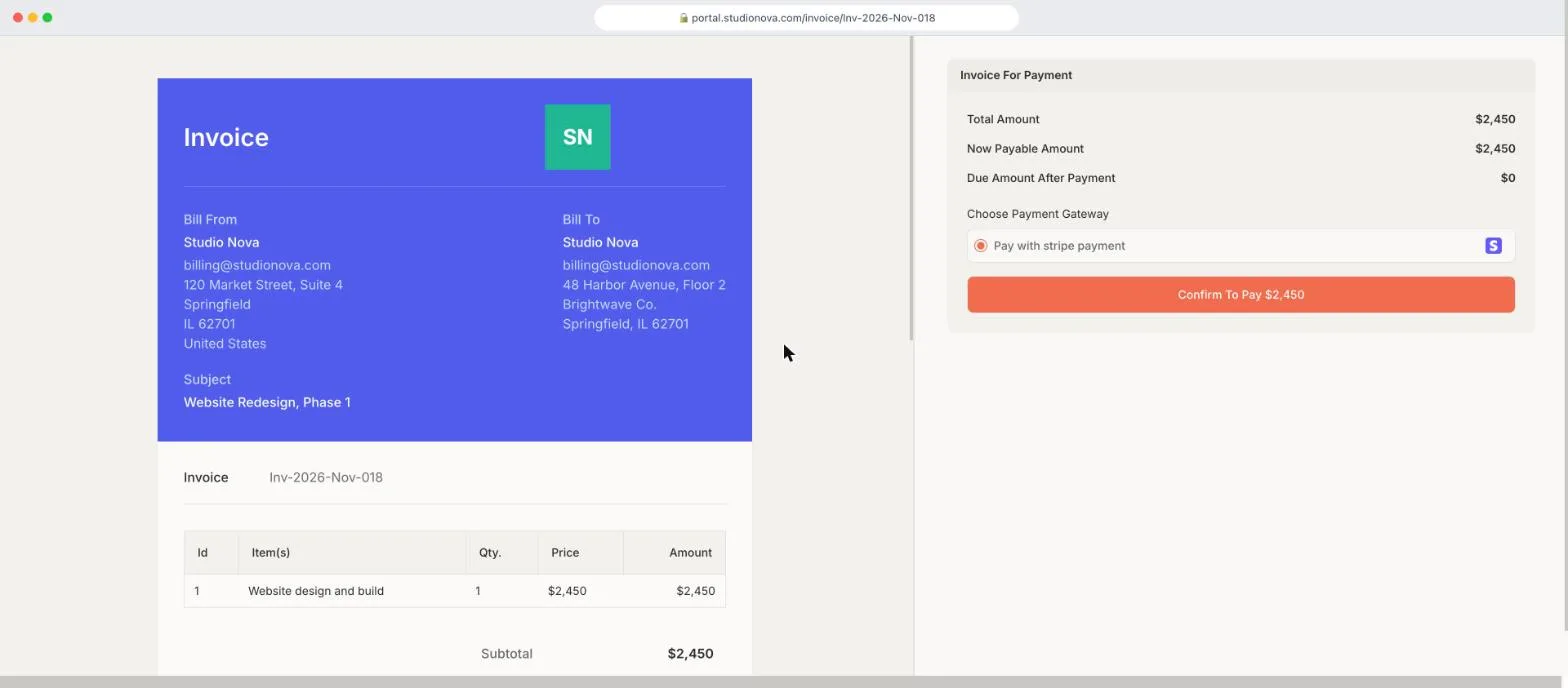Screen dimensions: 1568x688
Task: Click Due Amount After Payment label
Action: [1041, 178]
